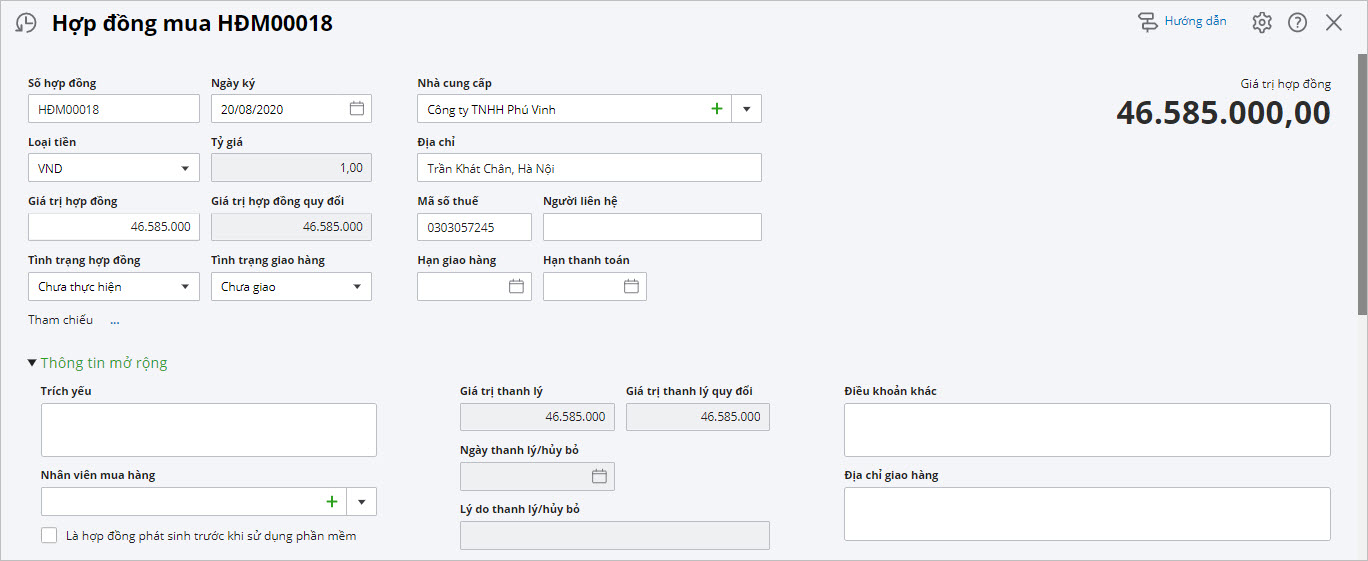Open calendar for Hạn giao hàng
Image resolution: width=1368 pixels, height=561 pixels.
[516, 287]
